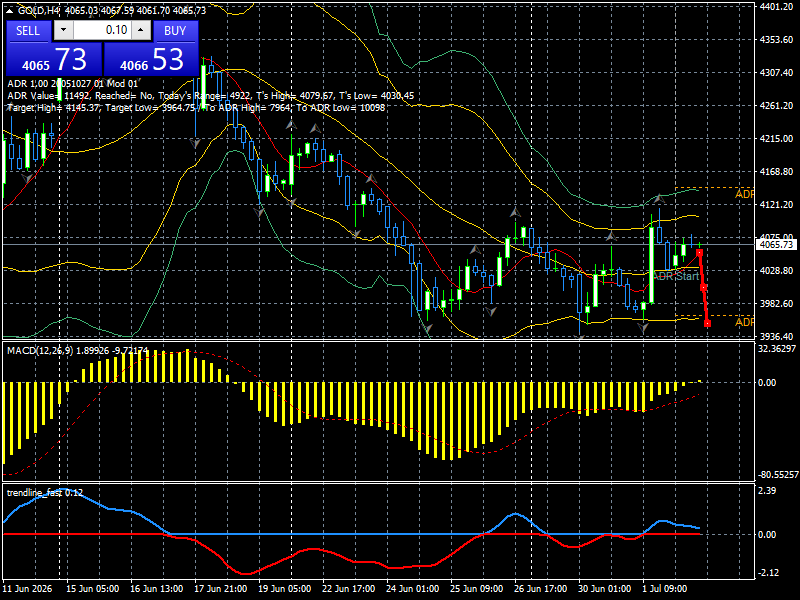Click the 3982.60 price axis label
The image size is (800, 600).
click(776, 304)
